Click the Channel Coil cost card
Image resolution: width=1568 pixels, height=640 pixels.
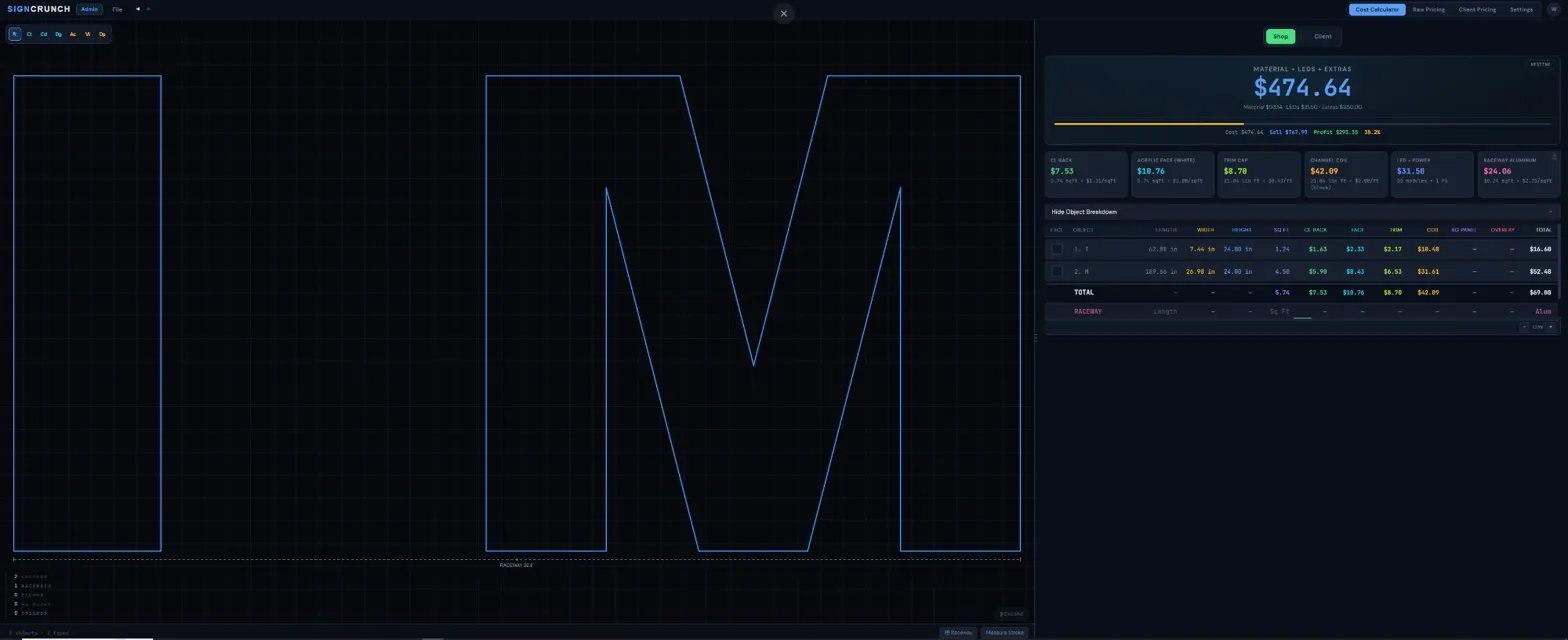point(1346,174)
